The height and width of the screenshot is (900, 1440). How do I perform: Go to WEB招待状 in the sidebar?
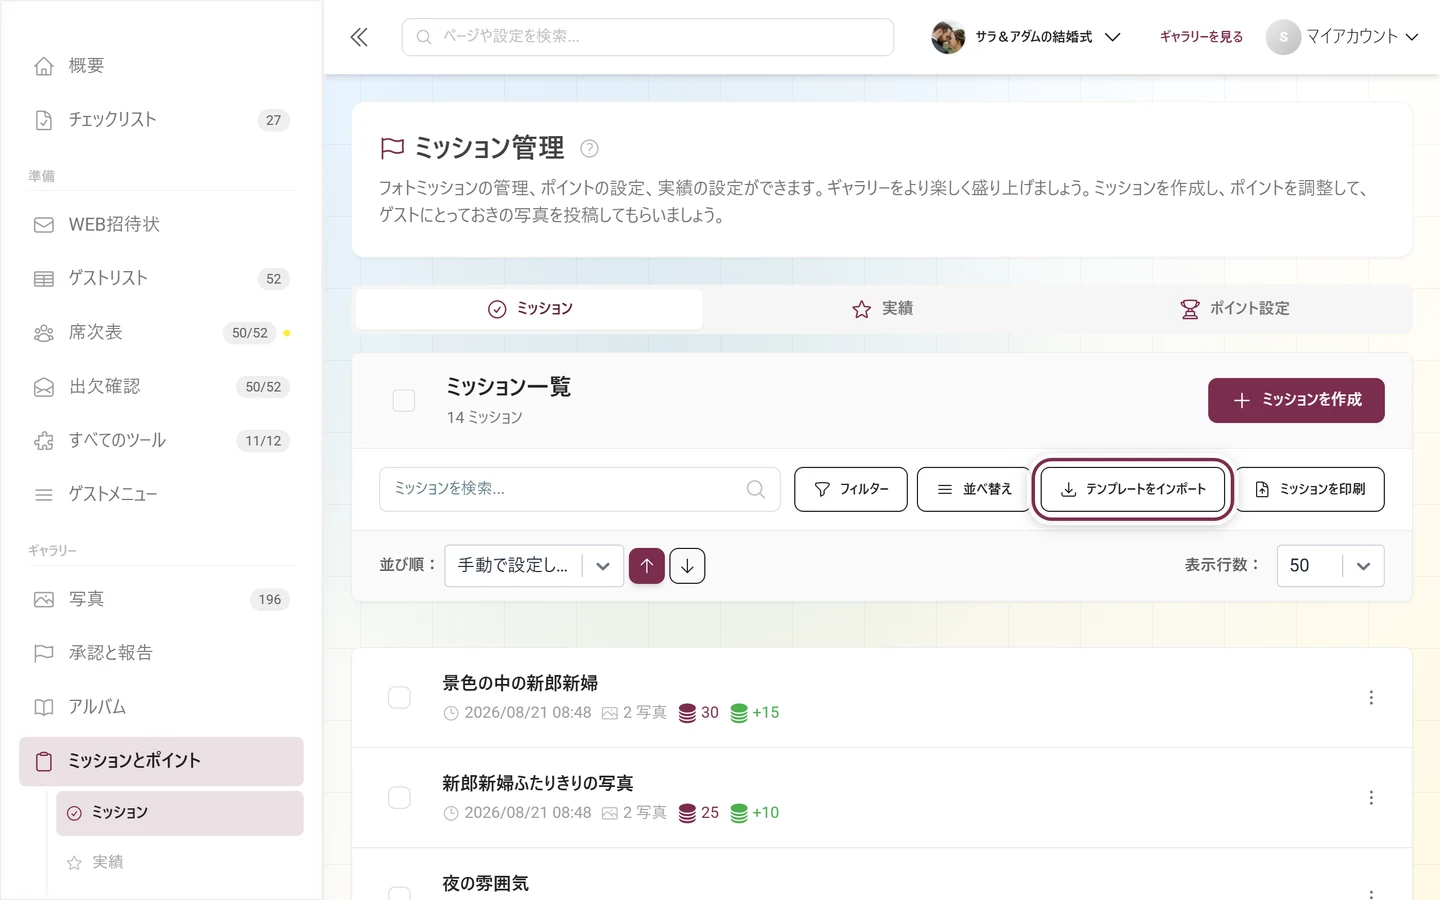[160, 225]
